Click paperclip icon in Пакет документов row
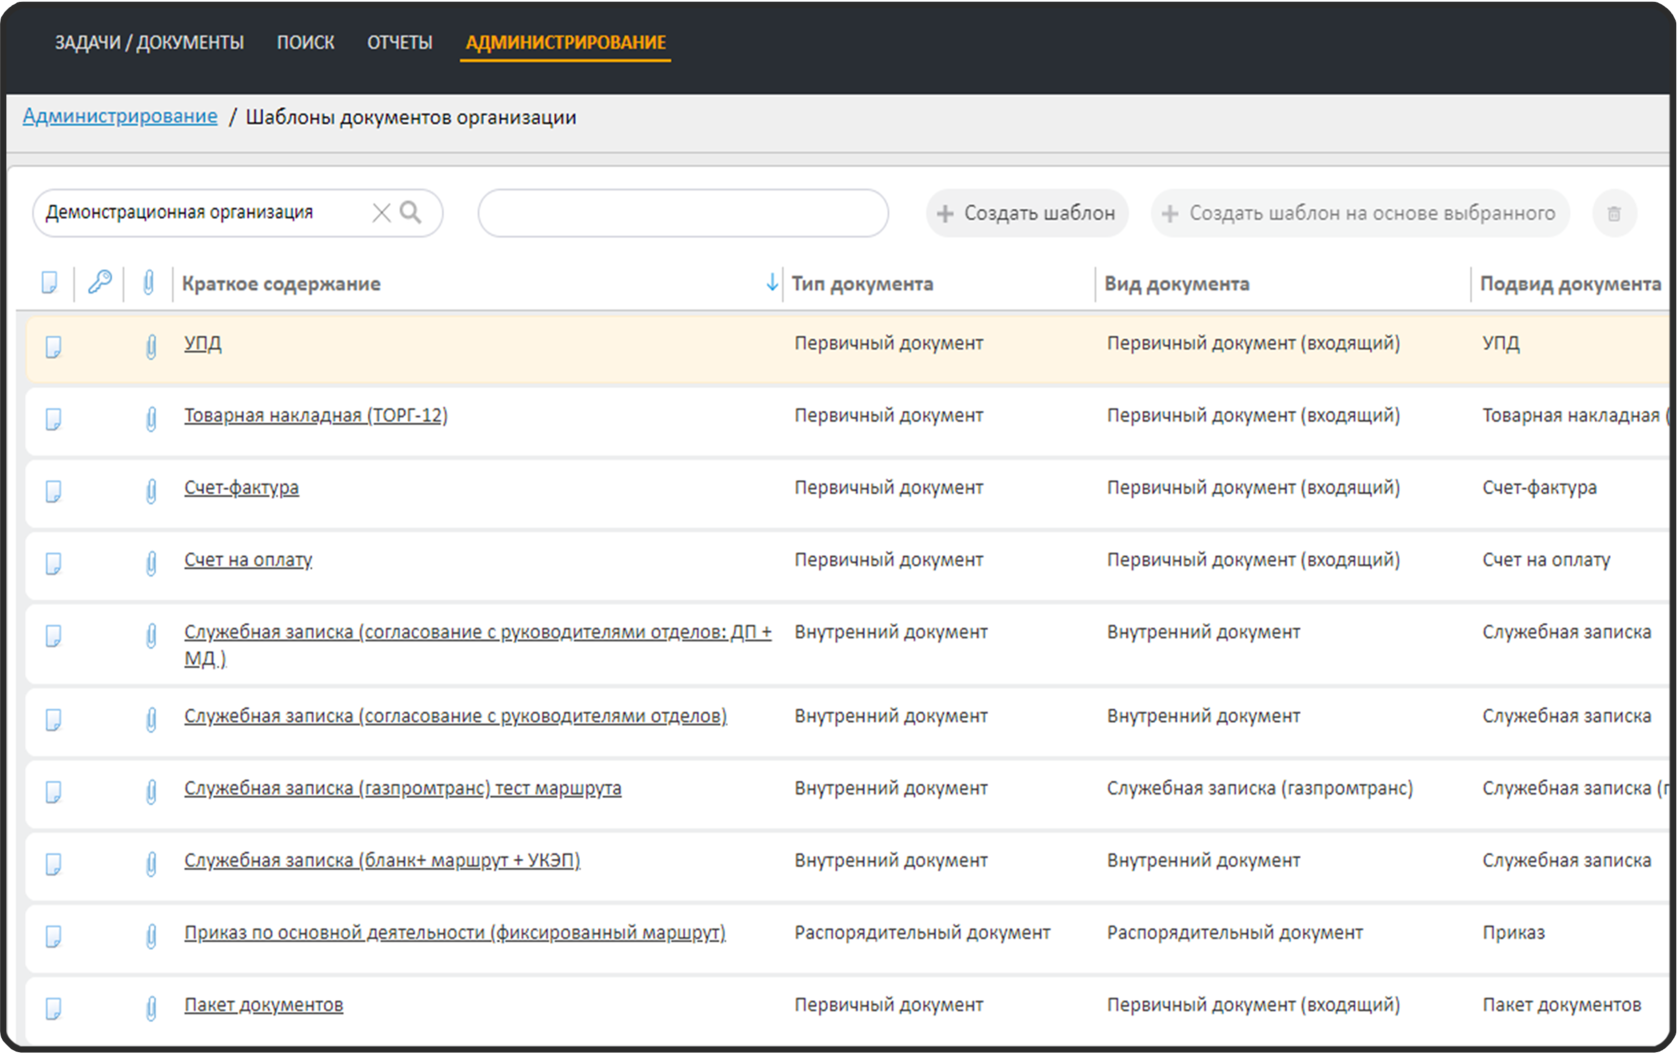 coord(151,1008)
